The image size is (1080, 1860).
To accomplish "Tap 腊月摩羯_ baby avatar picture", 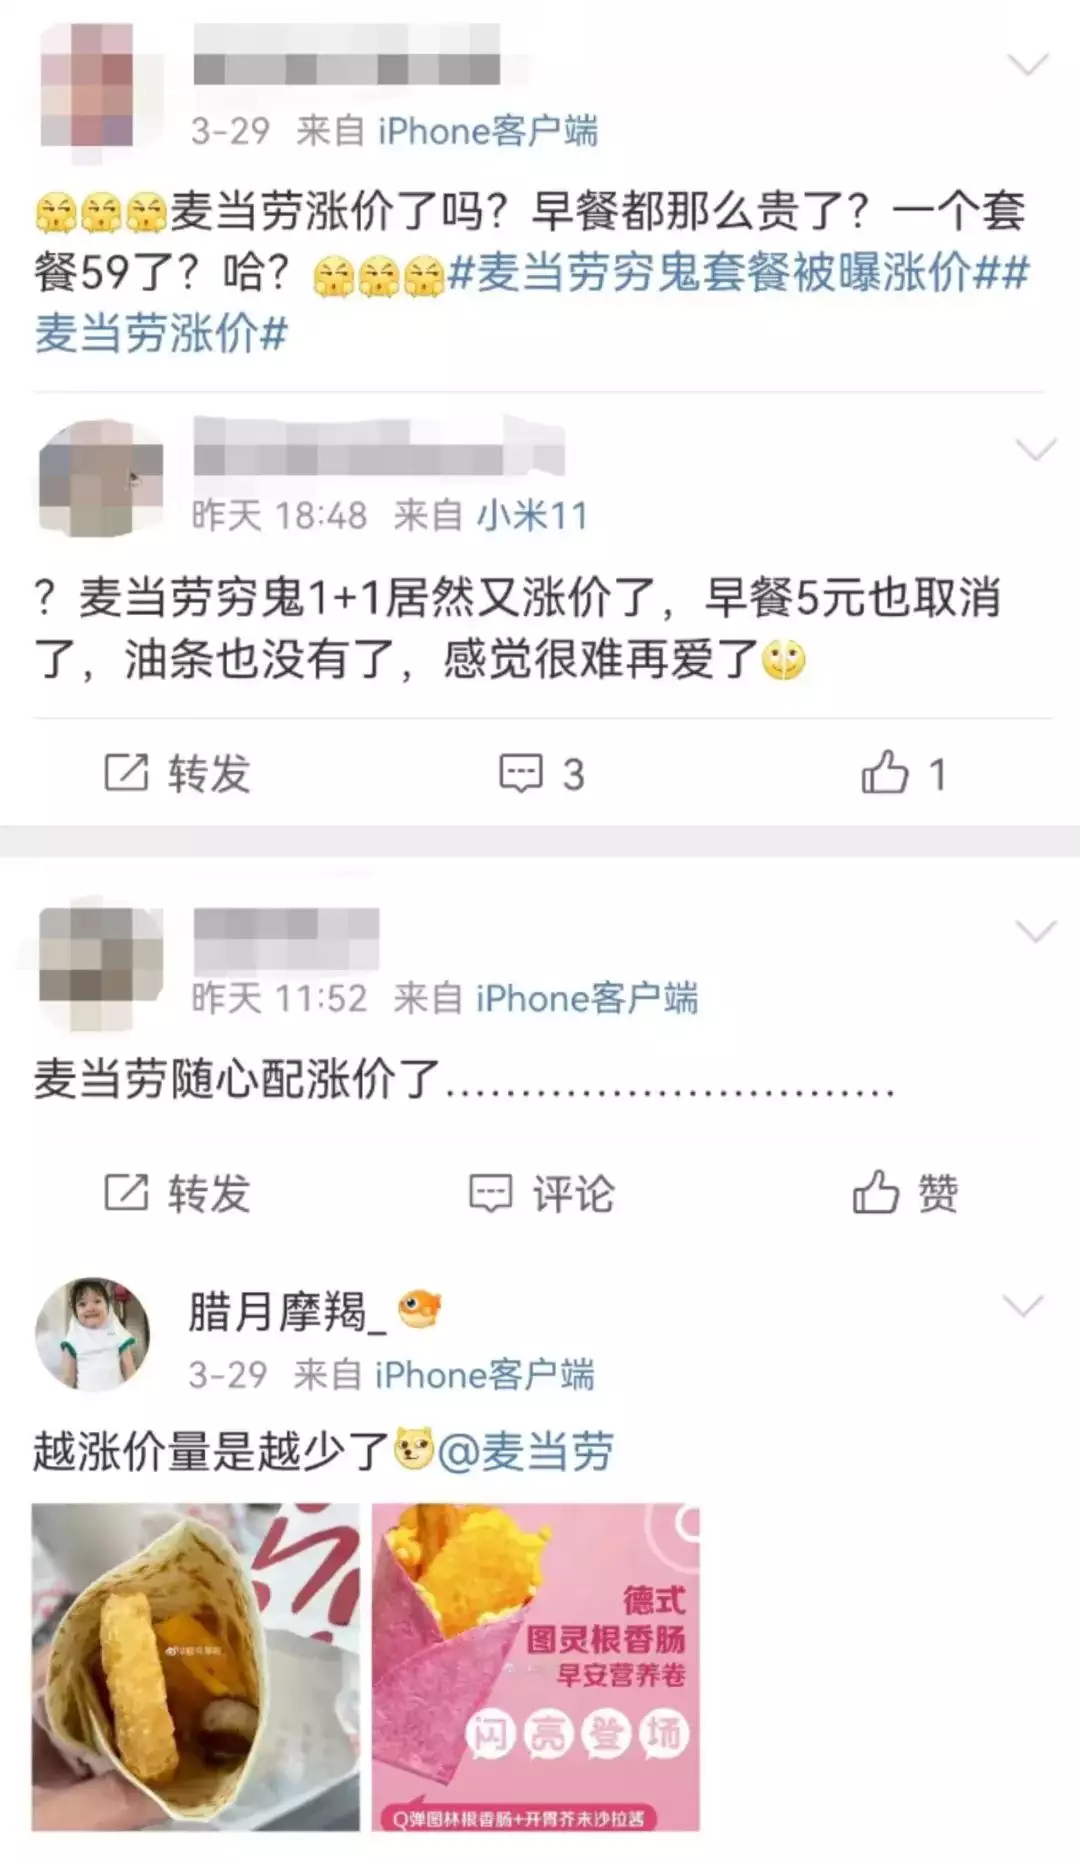I will click(92, 1333).
